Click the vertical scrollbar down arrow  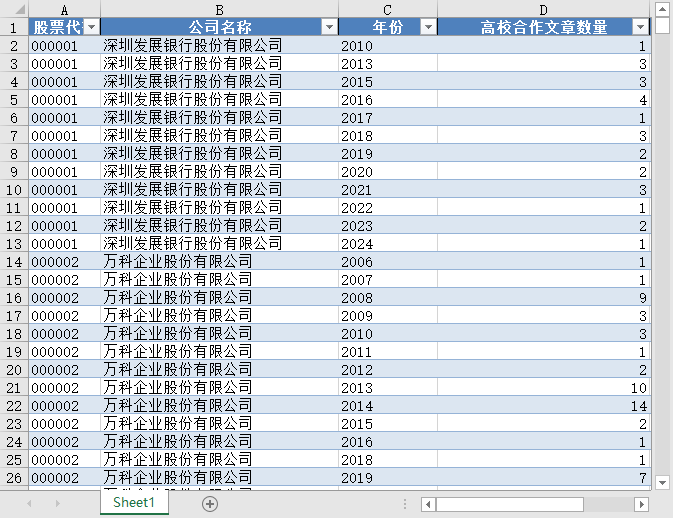pyautogui.click(x=662, y=482)
